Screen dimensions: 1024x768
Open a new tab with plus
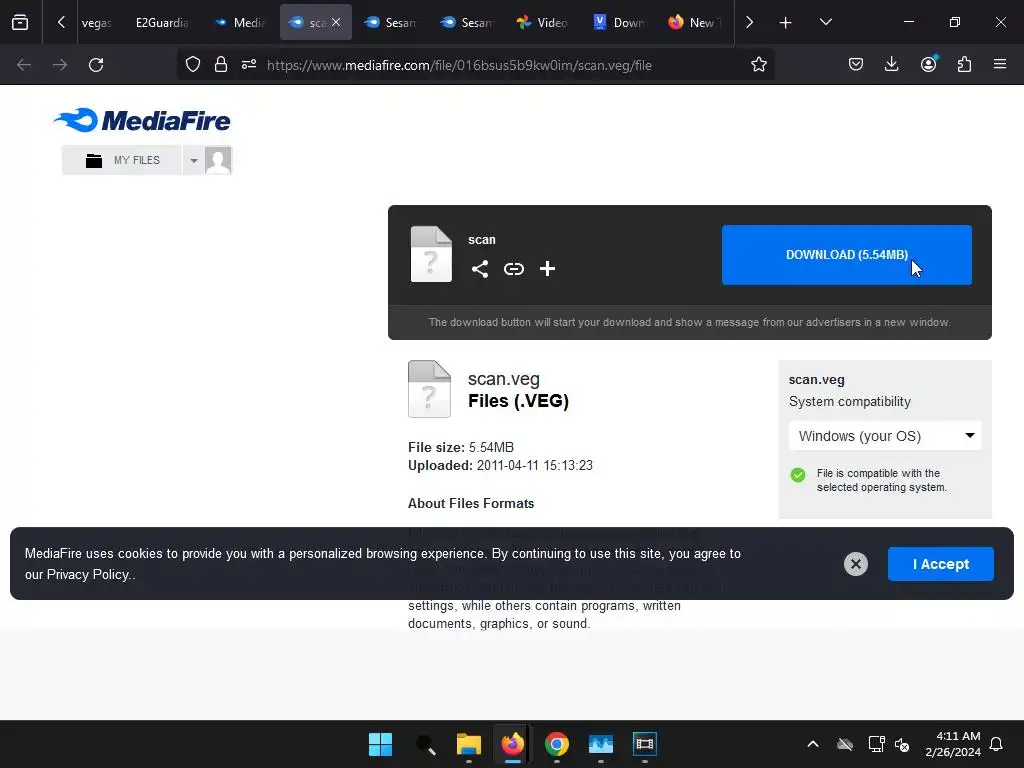[786, 23]
